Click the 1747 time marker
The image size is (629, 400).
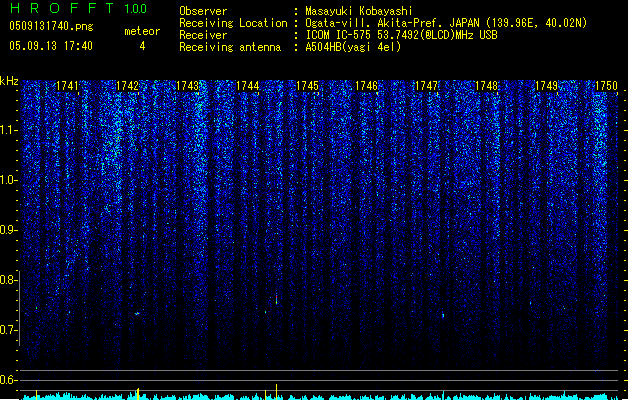pyautogui.click(x=426, y=86)
